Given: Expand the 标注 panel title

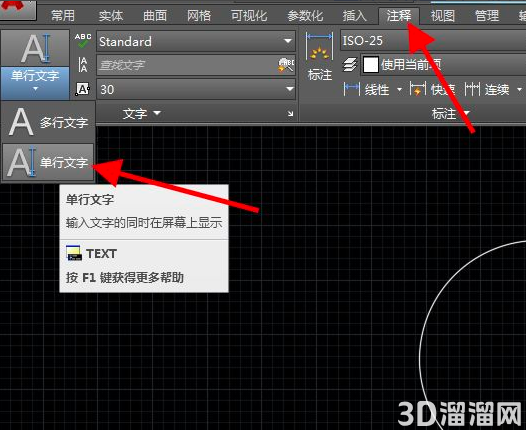Looking at the screenshot, I should 451,113.
